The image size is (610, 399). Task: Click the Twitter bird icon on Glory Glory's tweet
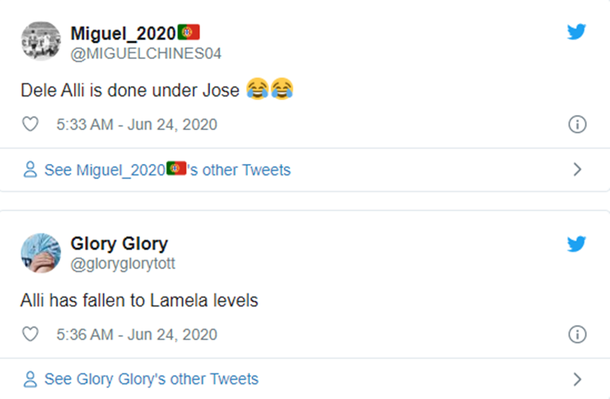click(x=576, y=244)
